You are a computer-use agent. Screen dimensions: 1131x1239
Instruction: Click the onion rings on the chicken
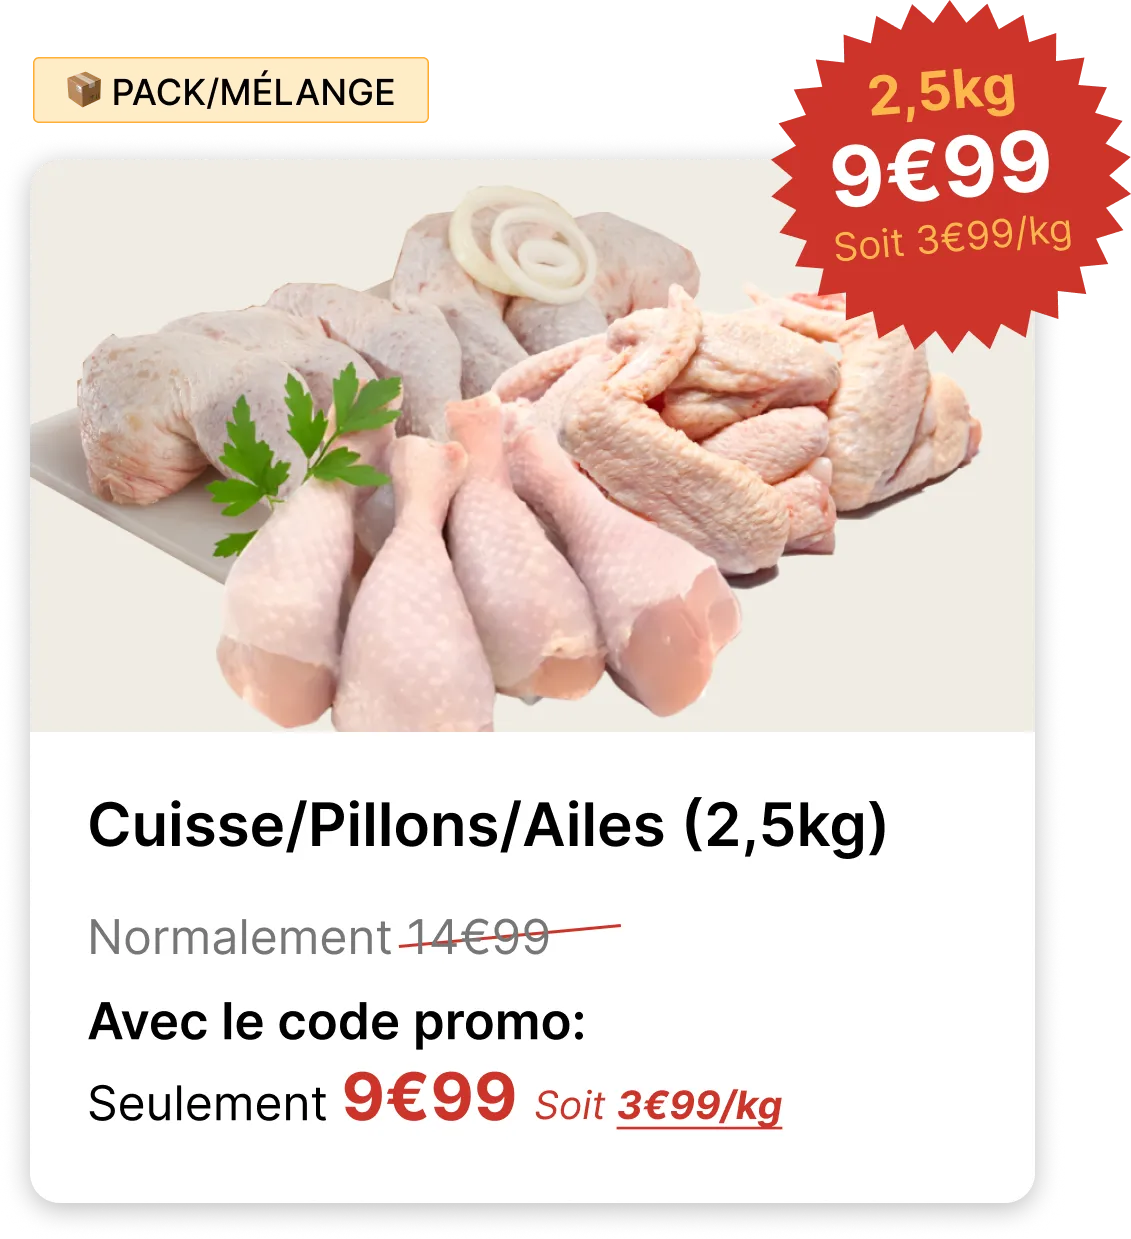(x=522, y=242)
